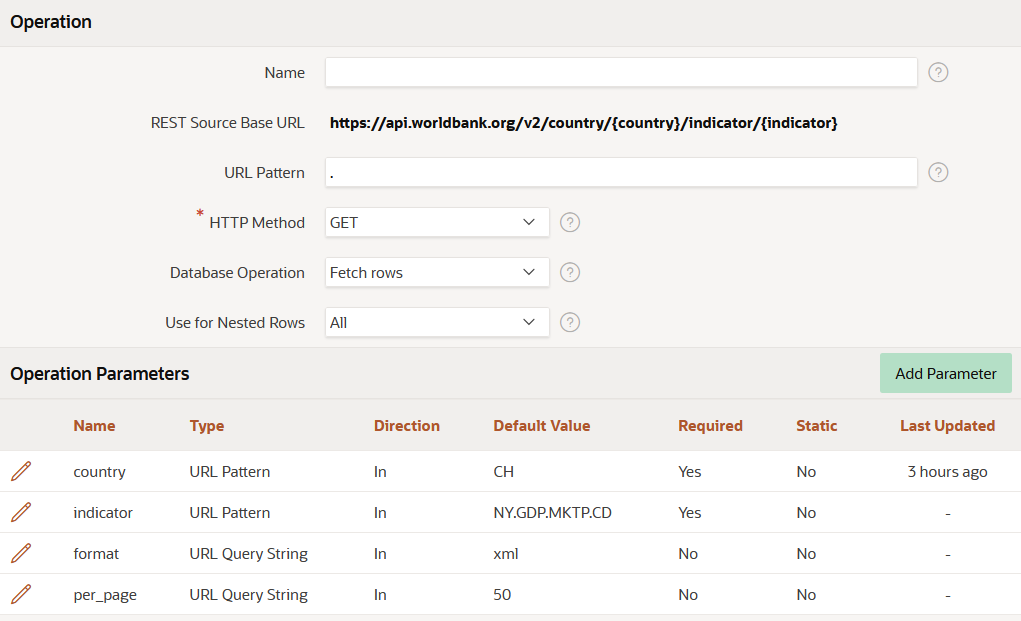Open the HTTP Method dropdown
1021x621 pixels.
pyautogui.click(x=437, y=222)
